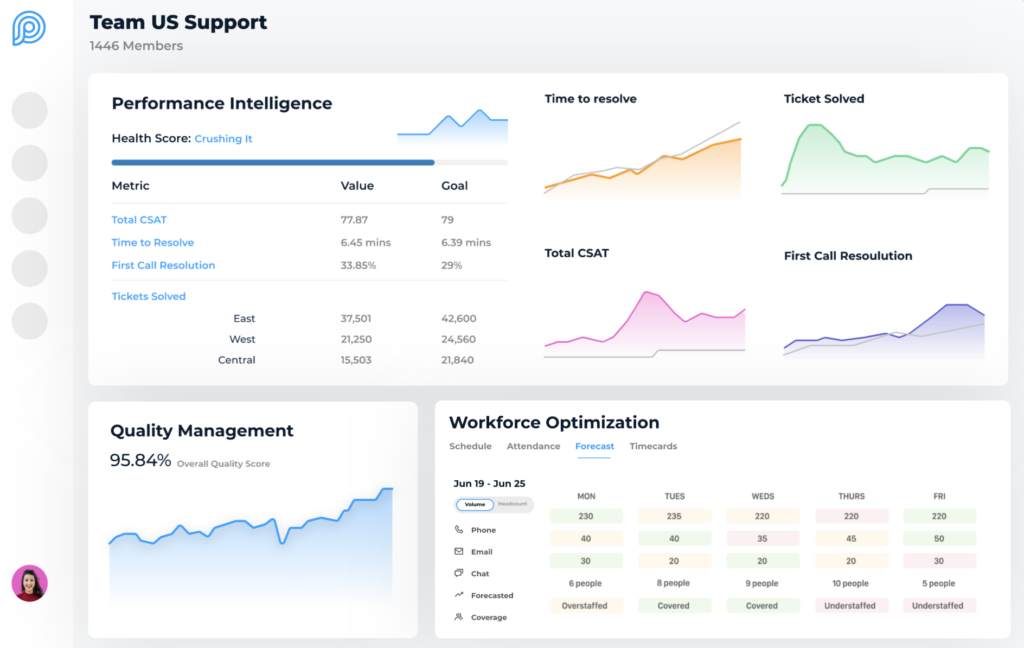Select Friday chat volume 30 cell
1024x648 pixels.
(x=939, y=561)
